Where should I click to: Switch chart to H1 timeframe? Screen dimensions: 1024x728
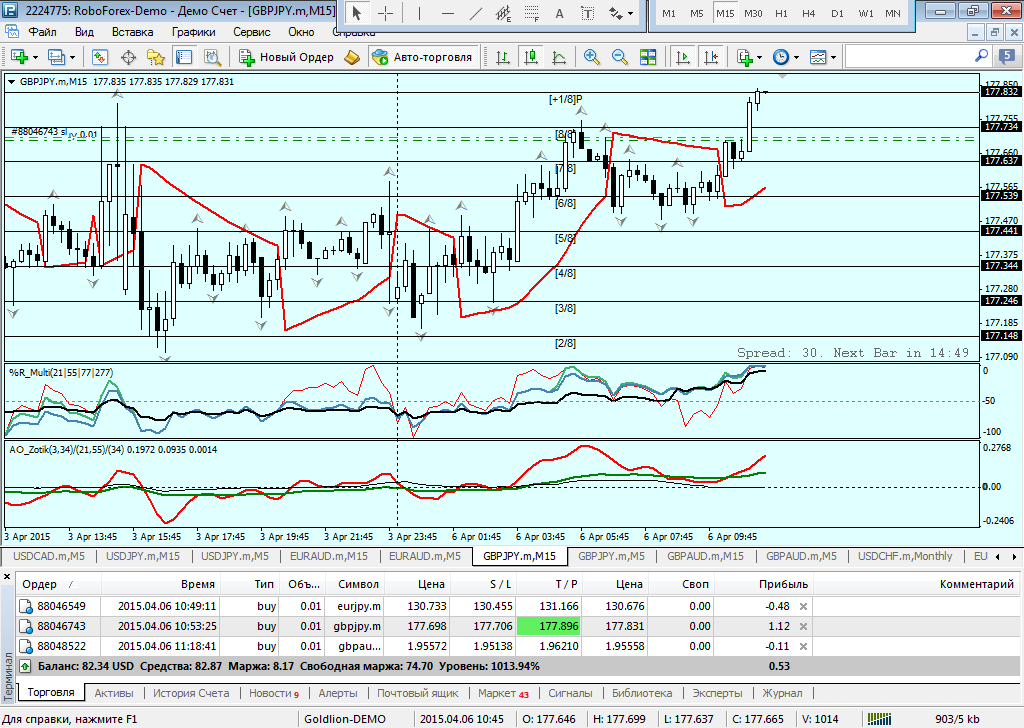coord(781,13)
